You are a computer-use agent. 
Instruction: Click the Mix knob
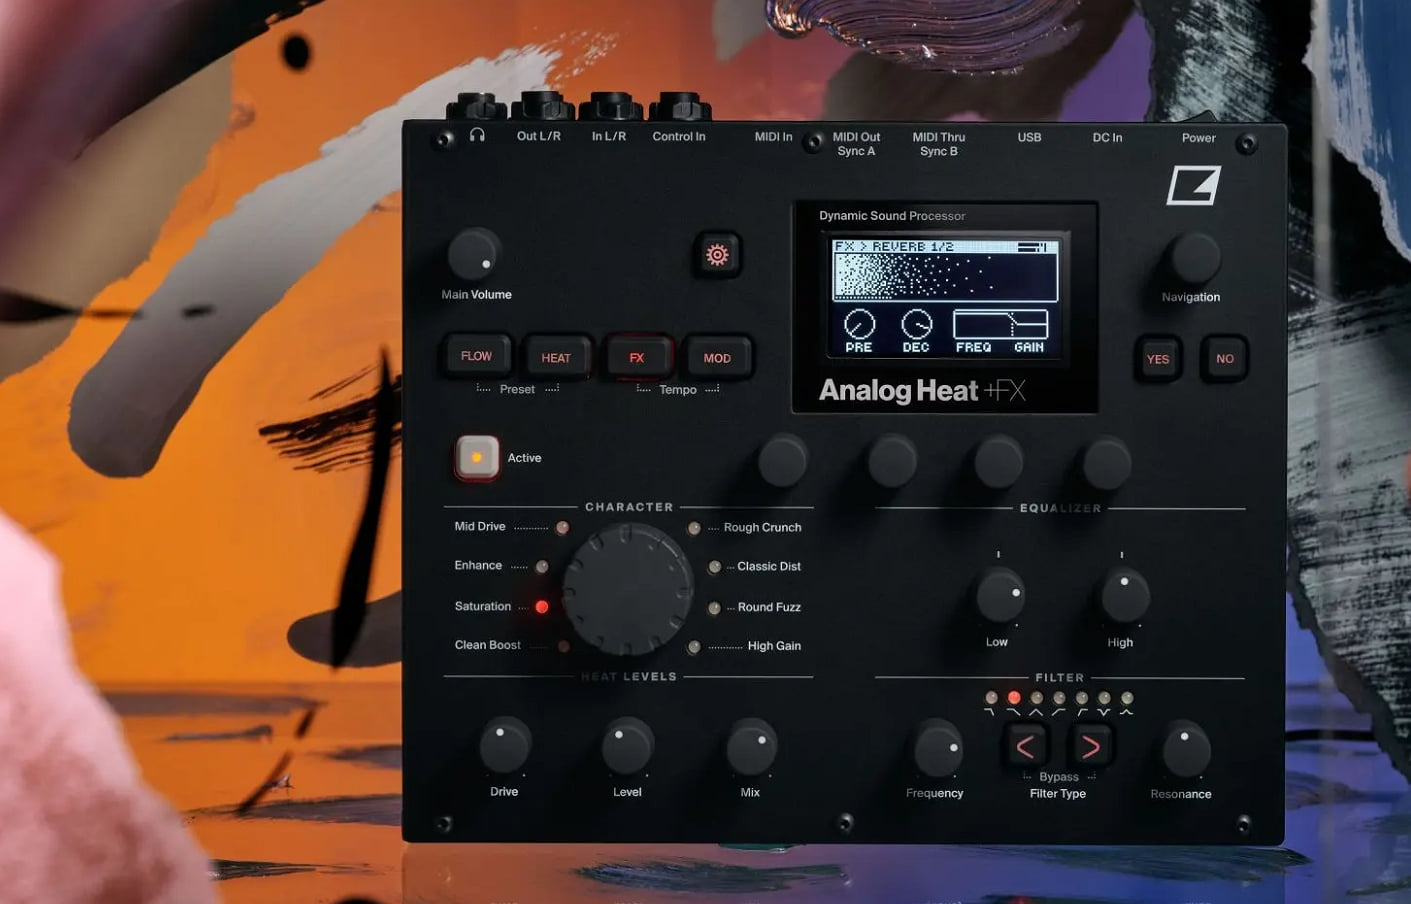coord(751,747)
